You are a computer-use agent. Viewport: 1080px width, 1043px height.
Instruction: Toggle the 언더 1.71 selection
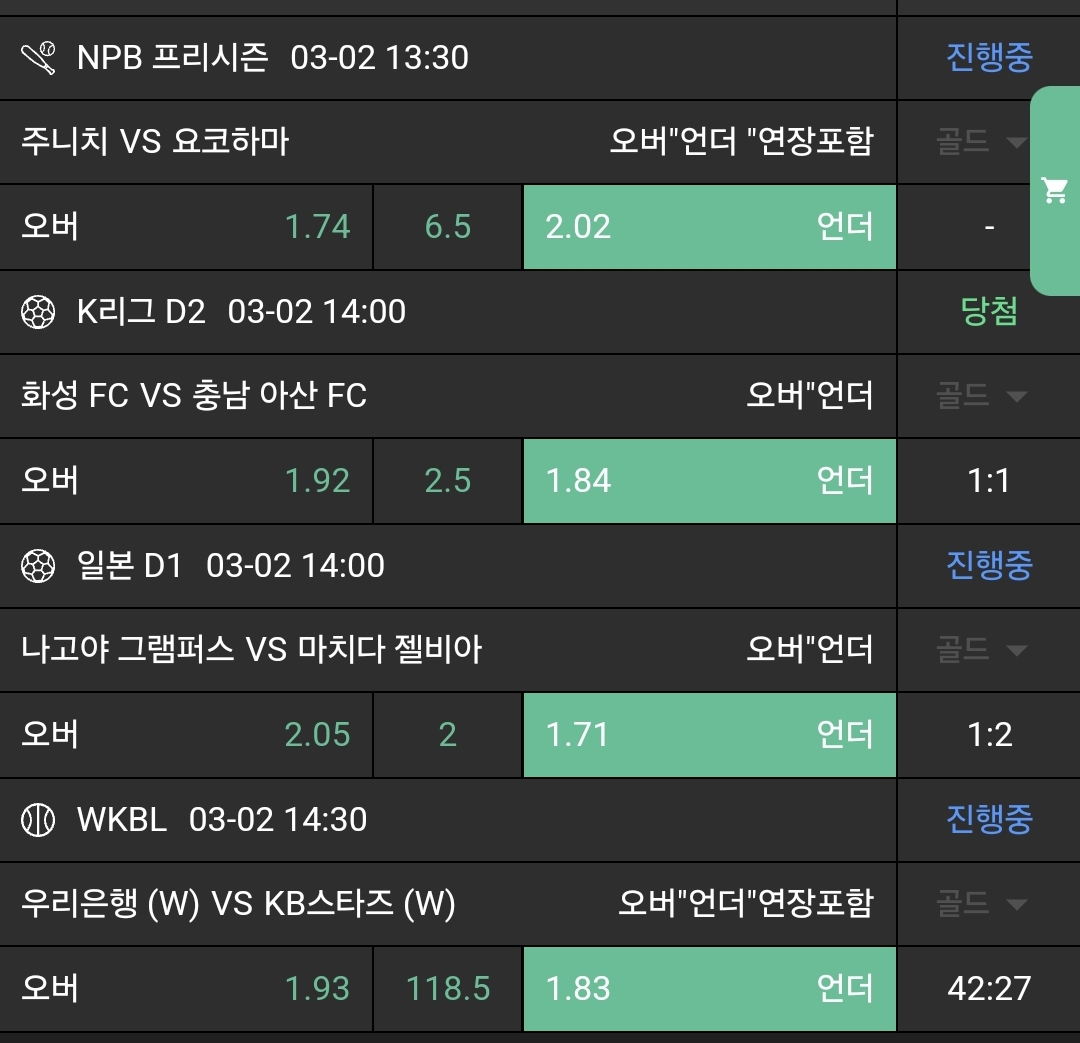(x=709, y=735)
